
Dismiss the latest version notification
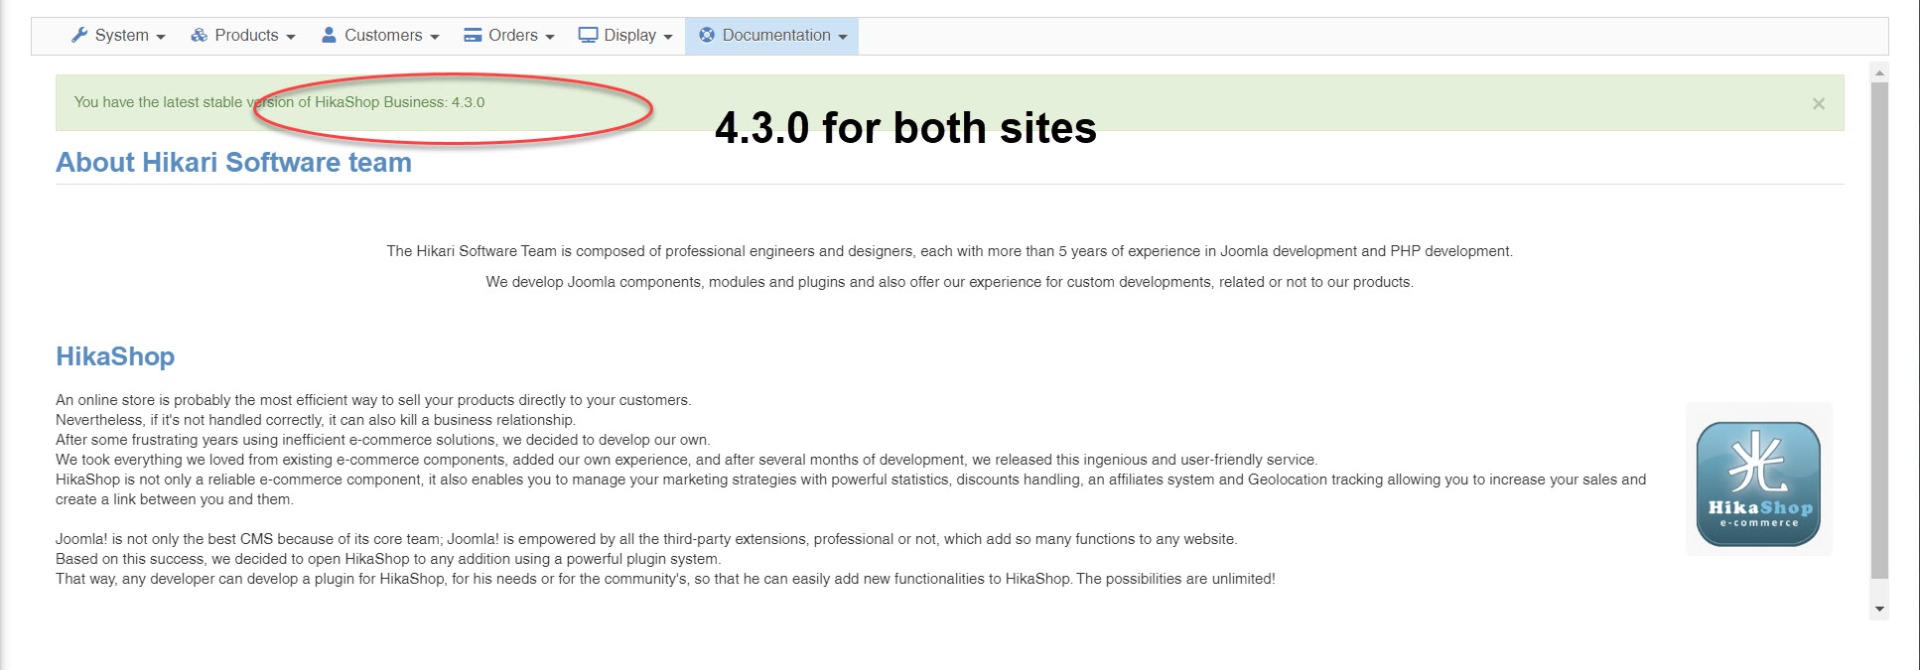pyautogui.click(x=1818, y=104)
